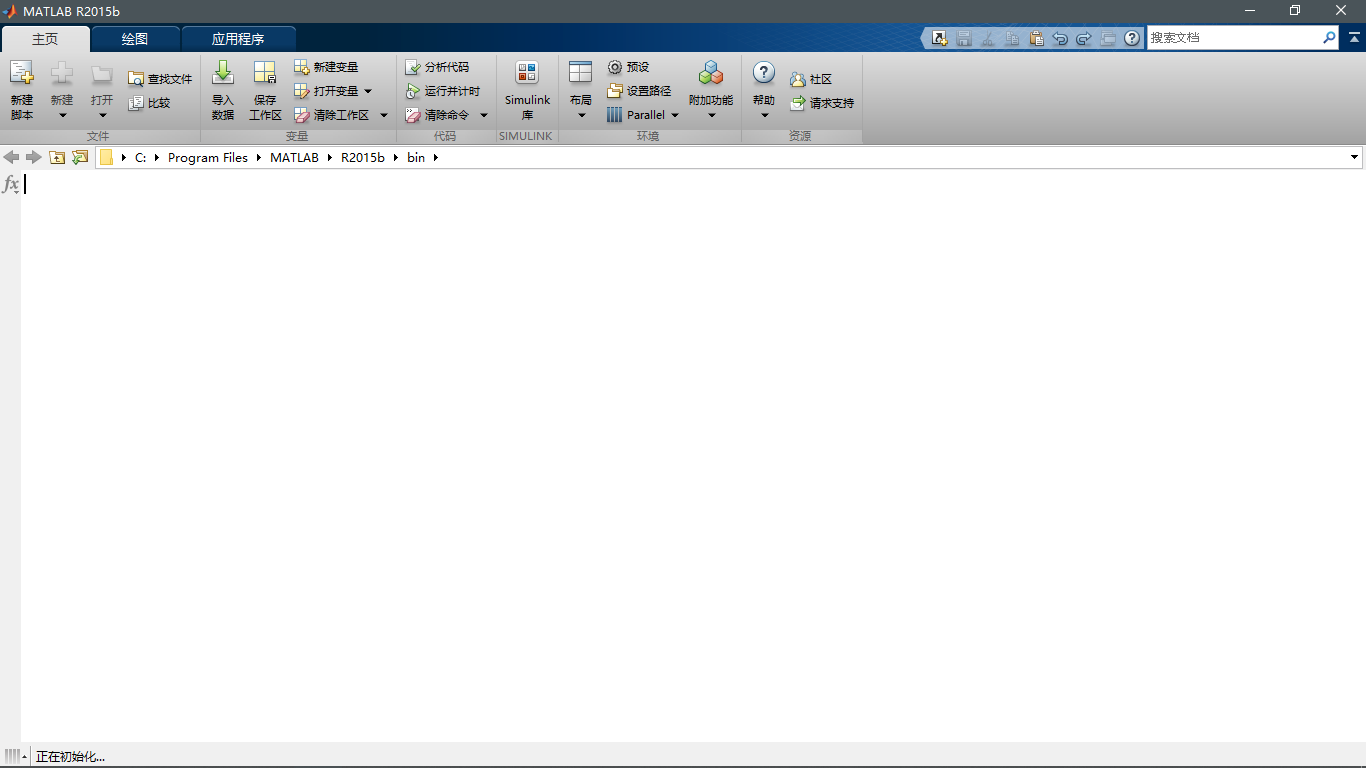This screenshot has width=1366, height=768.
Task: Click the fx function browser icon
Action: point(11,184)
